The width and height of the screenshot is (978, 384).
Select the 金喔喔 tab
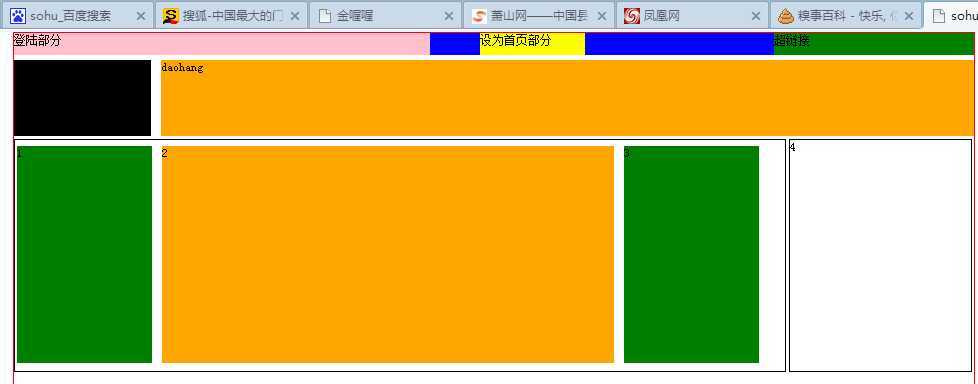385,16
